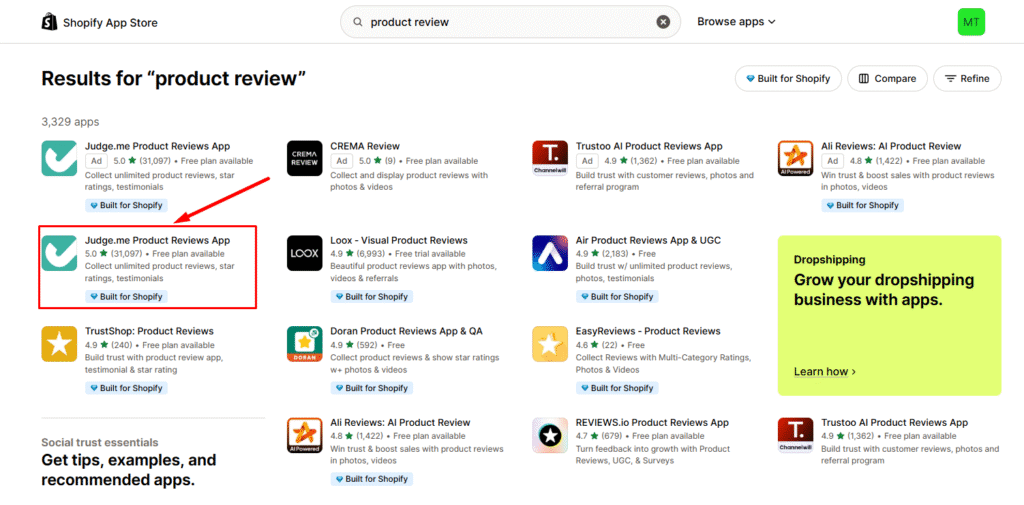Clear the search field with X icon
The width and height of the screenshot is (1024, 505).
(663, 22)
